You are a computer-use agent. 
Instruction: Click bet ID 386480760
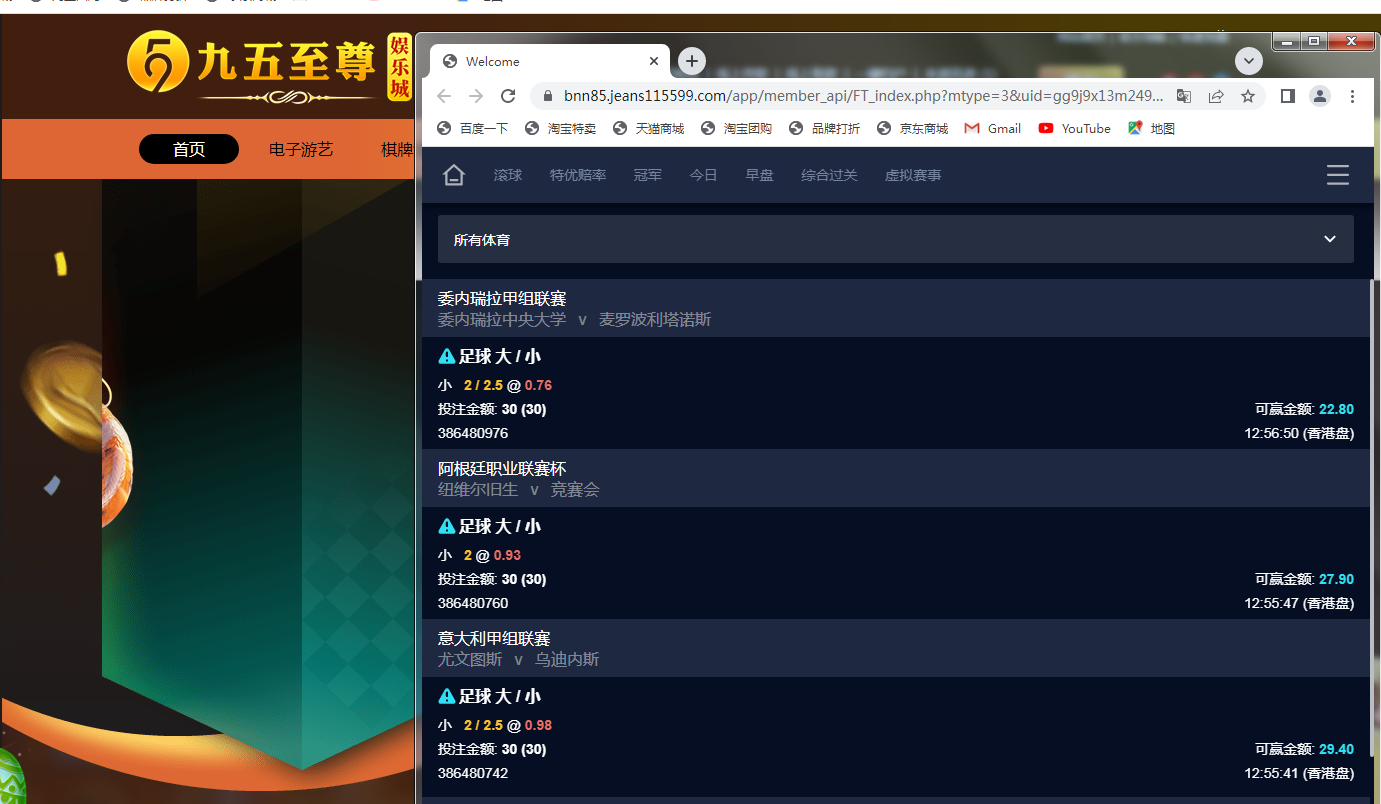[473, 603]
